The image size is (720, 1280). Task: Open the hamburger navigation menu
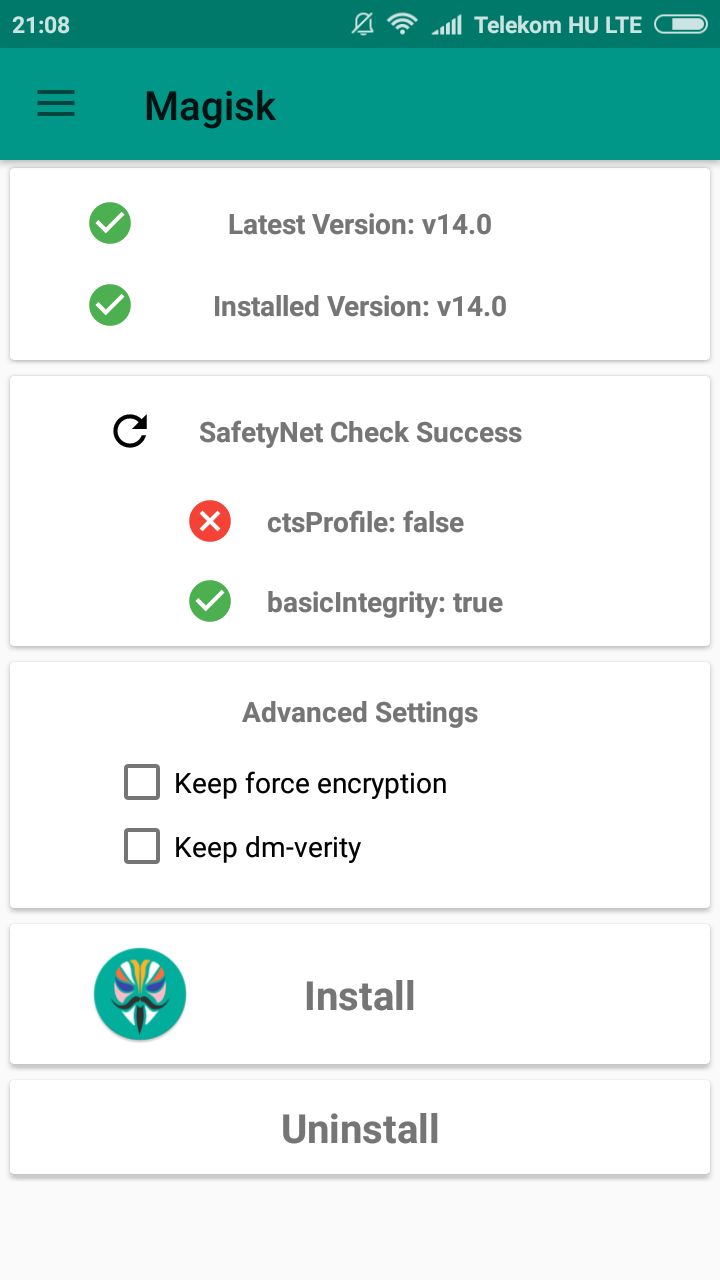tap(56, 104)
